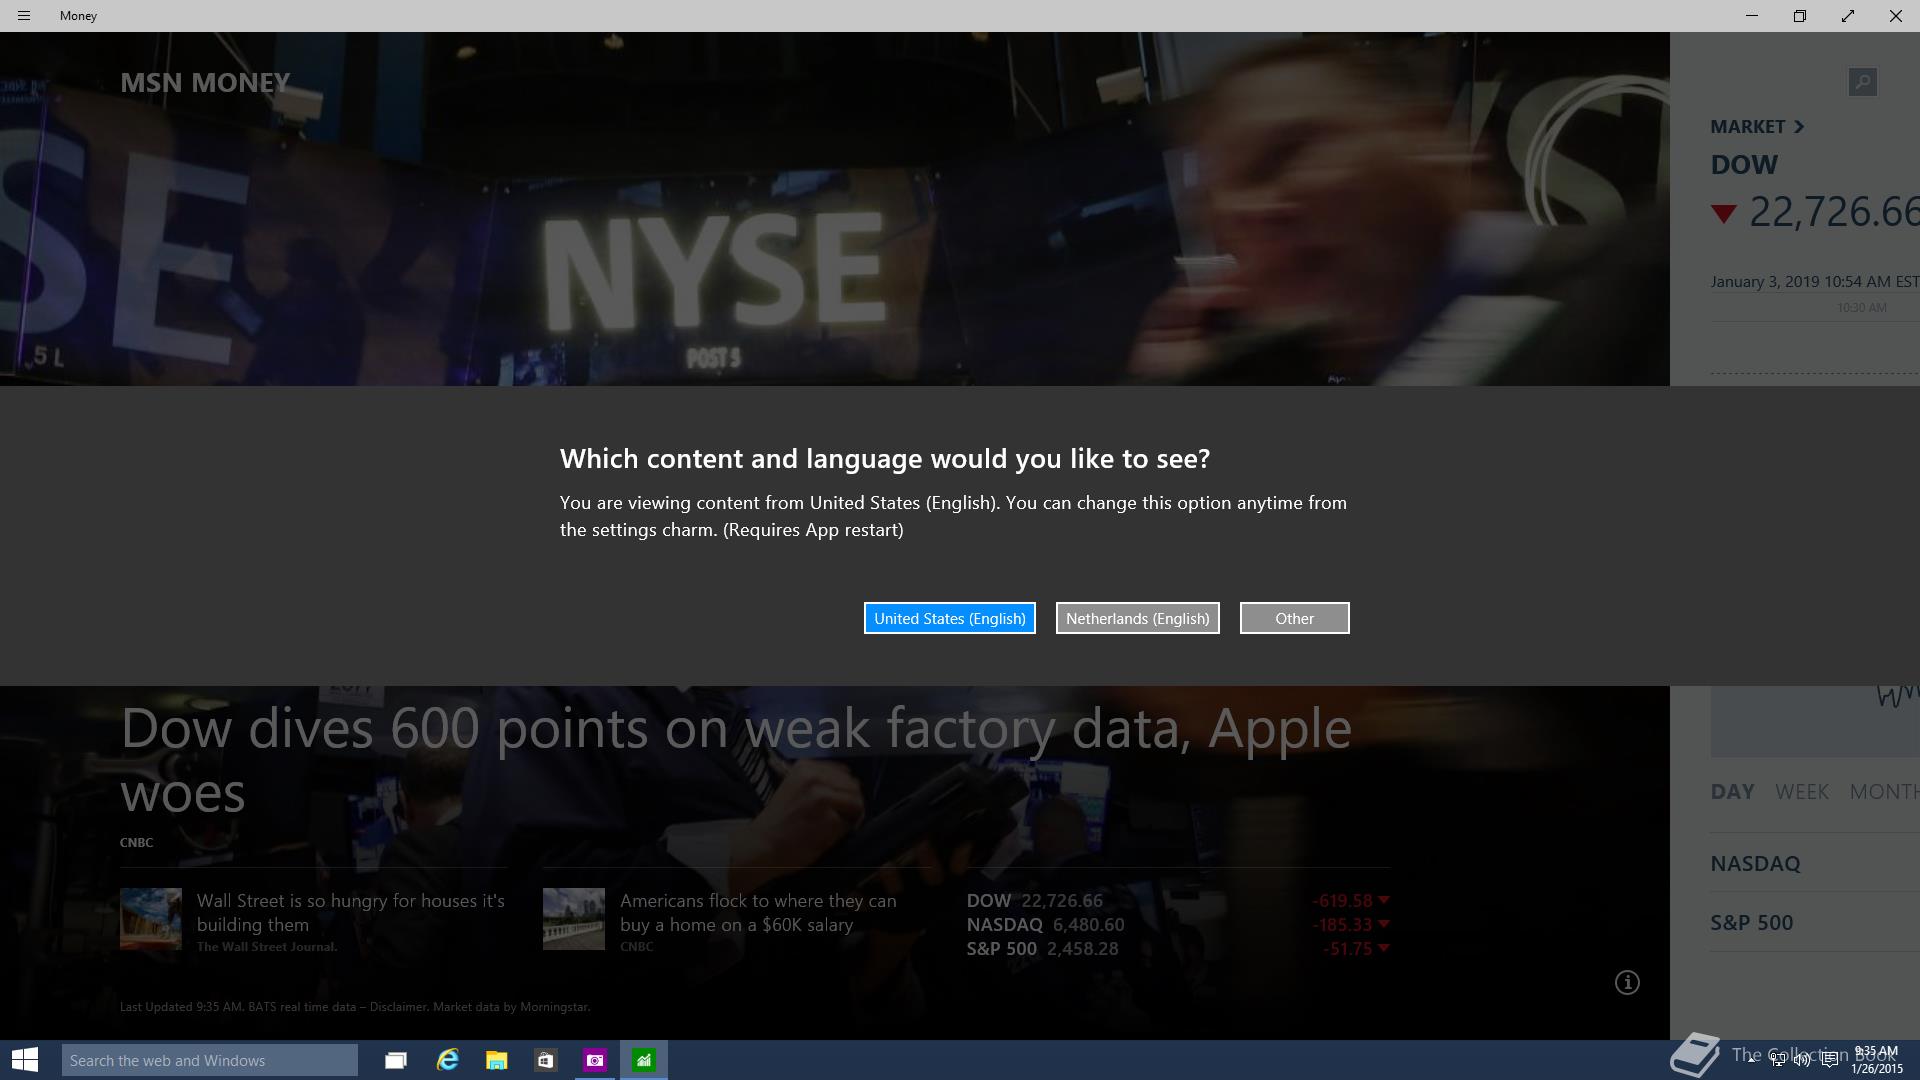
Task: Open the taskbar clock showing 9:35 AM
Action: pyautogui.click(x=1876, y=1060)
